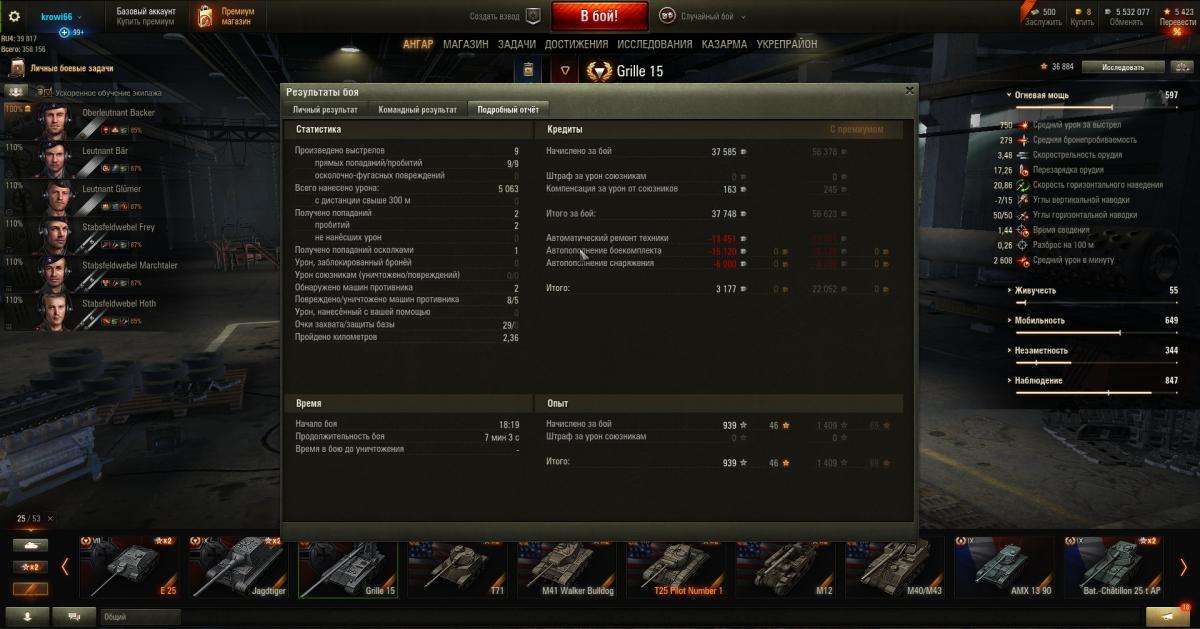Toggle the x2 bonus vehicle filter
Image resolution: width=1200 pixels, height=629 pixels.
30,567
